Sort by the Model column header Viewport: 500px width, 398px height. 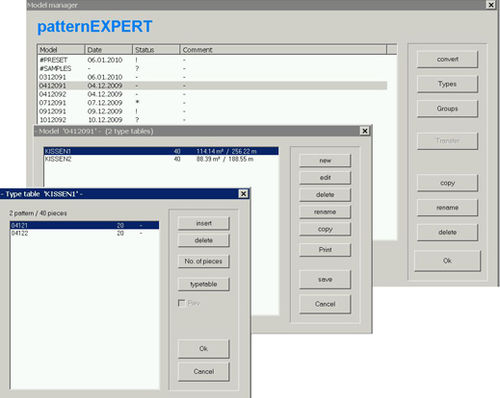pos(61,50)
